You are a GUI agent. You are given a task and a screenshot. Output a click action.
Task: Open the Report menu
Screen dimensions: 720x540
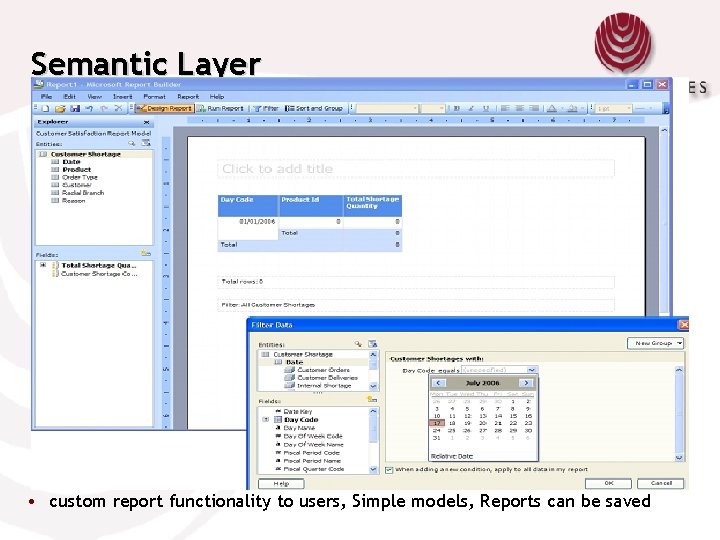(188, 97)
